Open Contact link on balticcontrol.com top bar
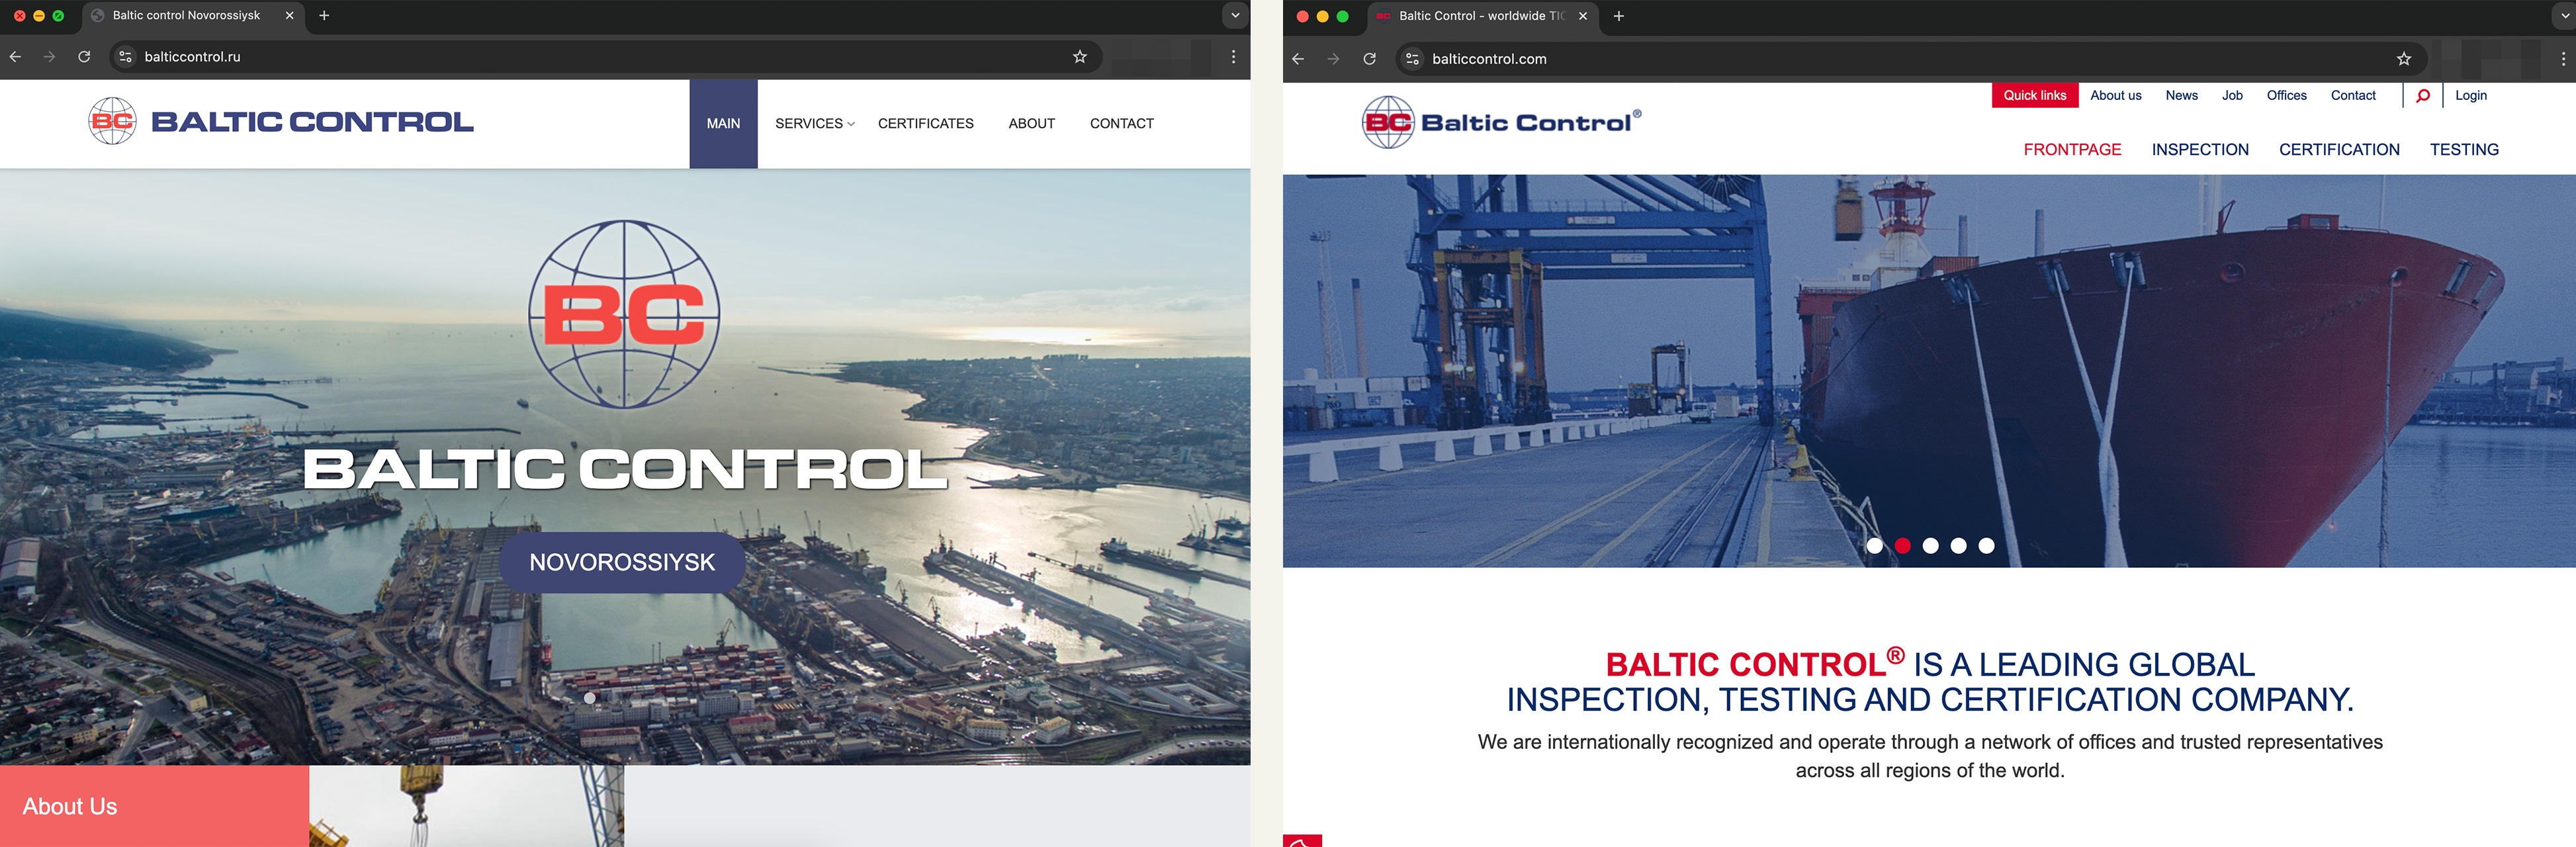This screenshot has width=2576, height=847. [x=2352, y=95]
